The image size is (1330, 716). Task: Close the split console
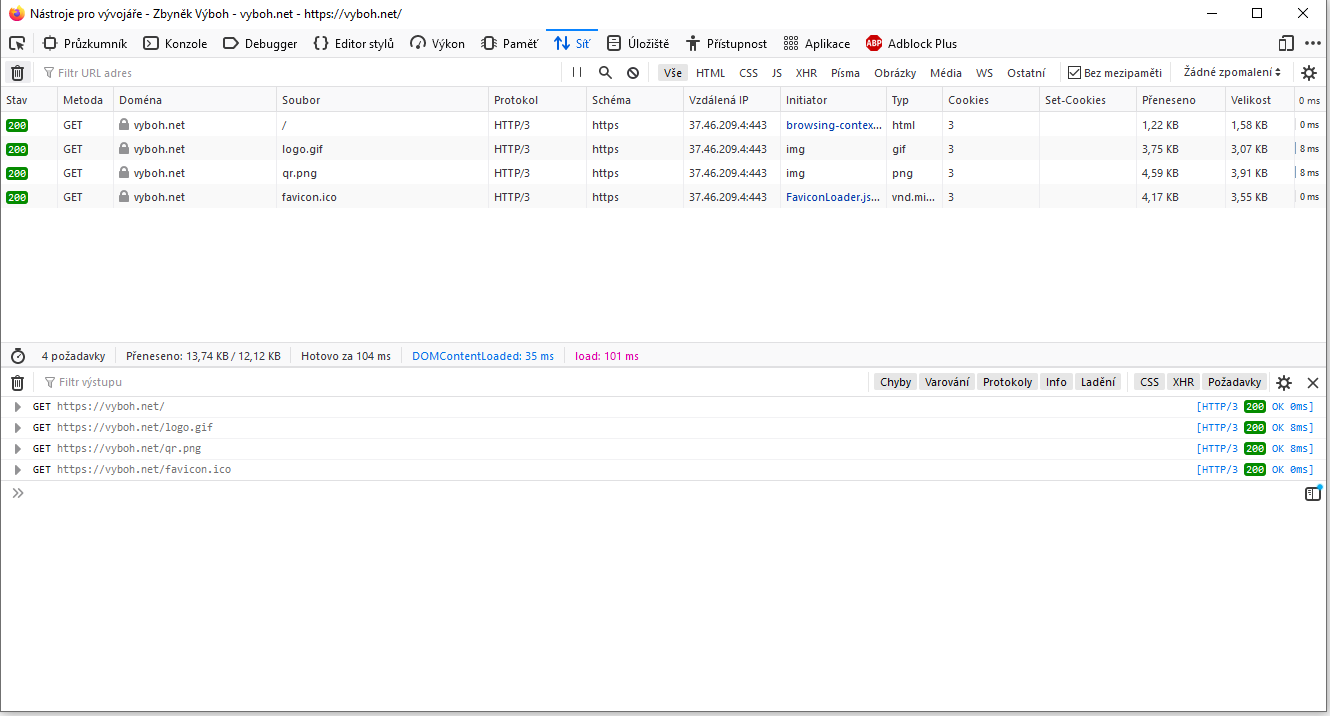tap(1313, 382)
